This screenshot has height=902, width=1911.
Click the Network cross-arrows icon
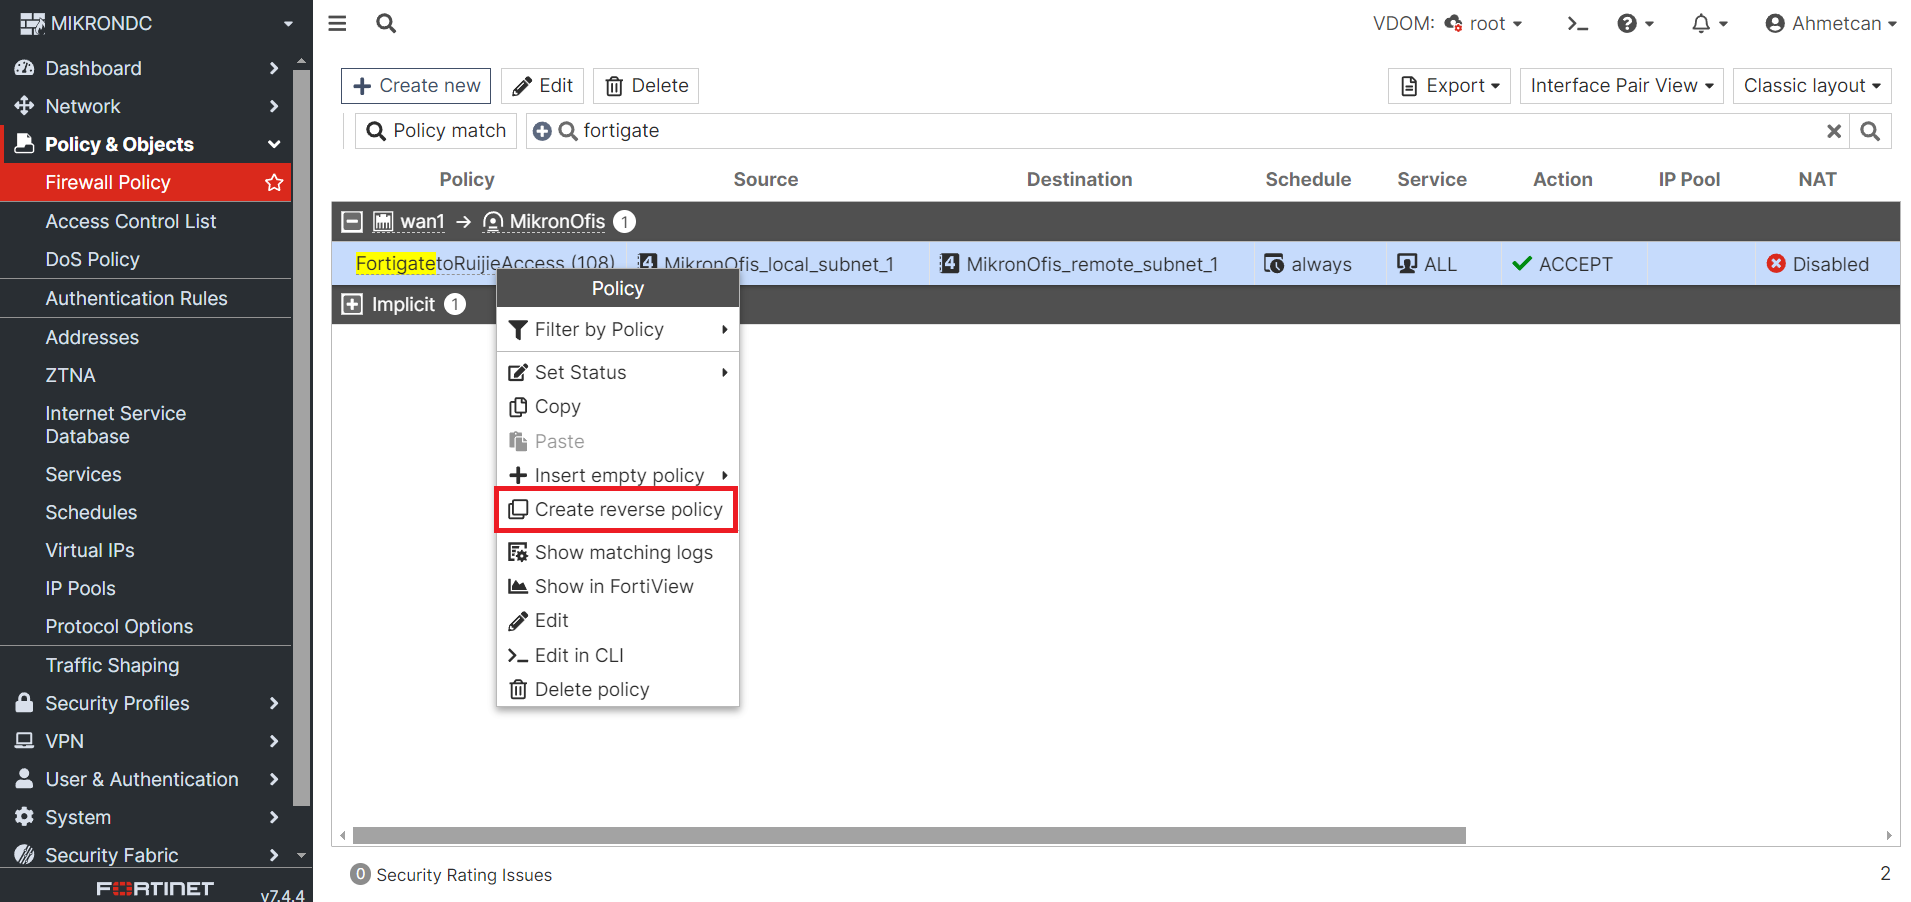(x=25, y=106)
